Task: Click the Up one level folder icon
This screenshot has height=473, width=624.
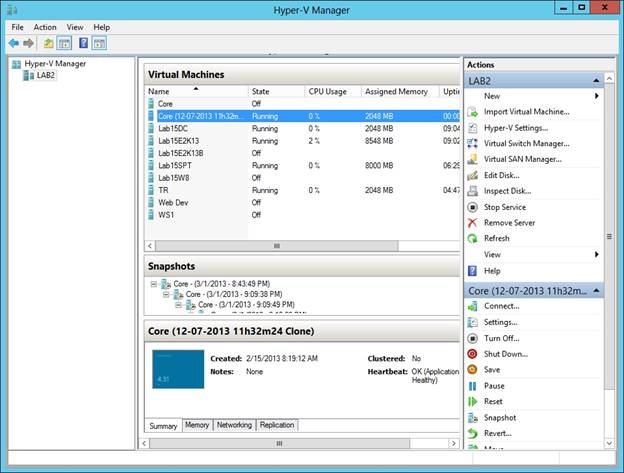Action: click(x=49, y=43)
